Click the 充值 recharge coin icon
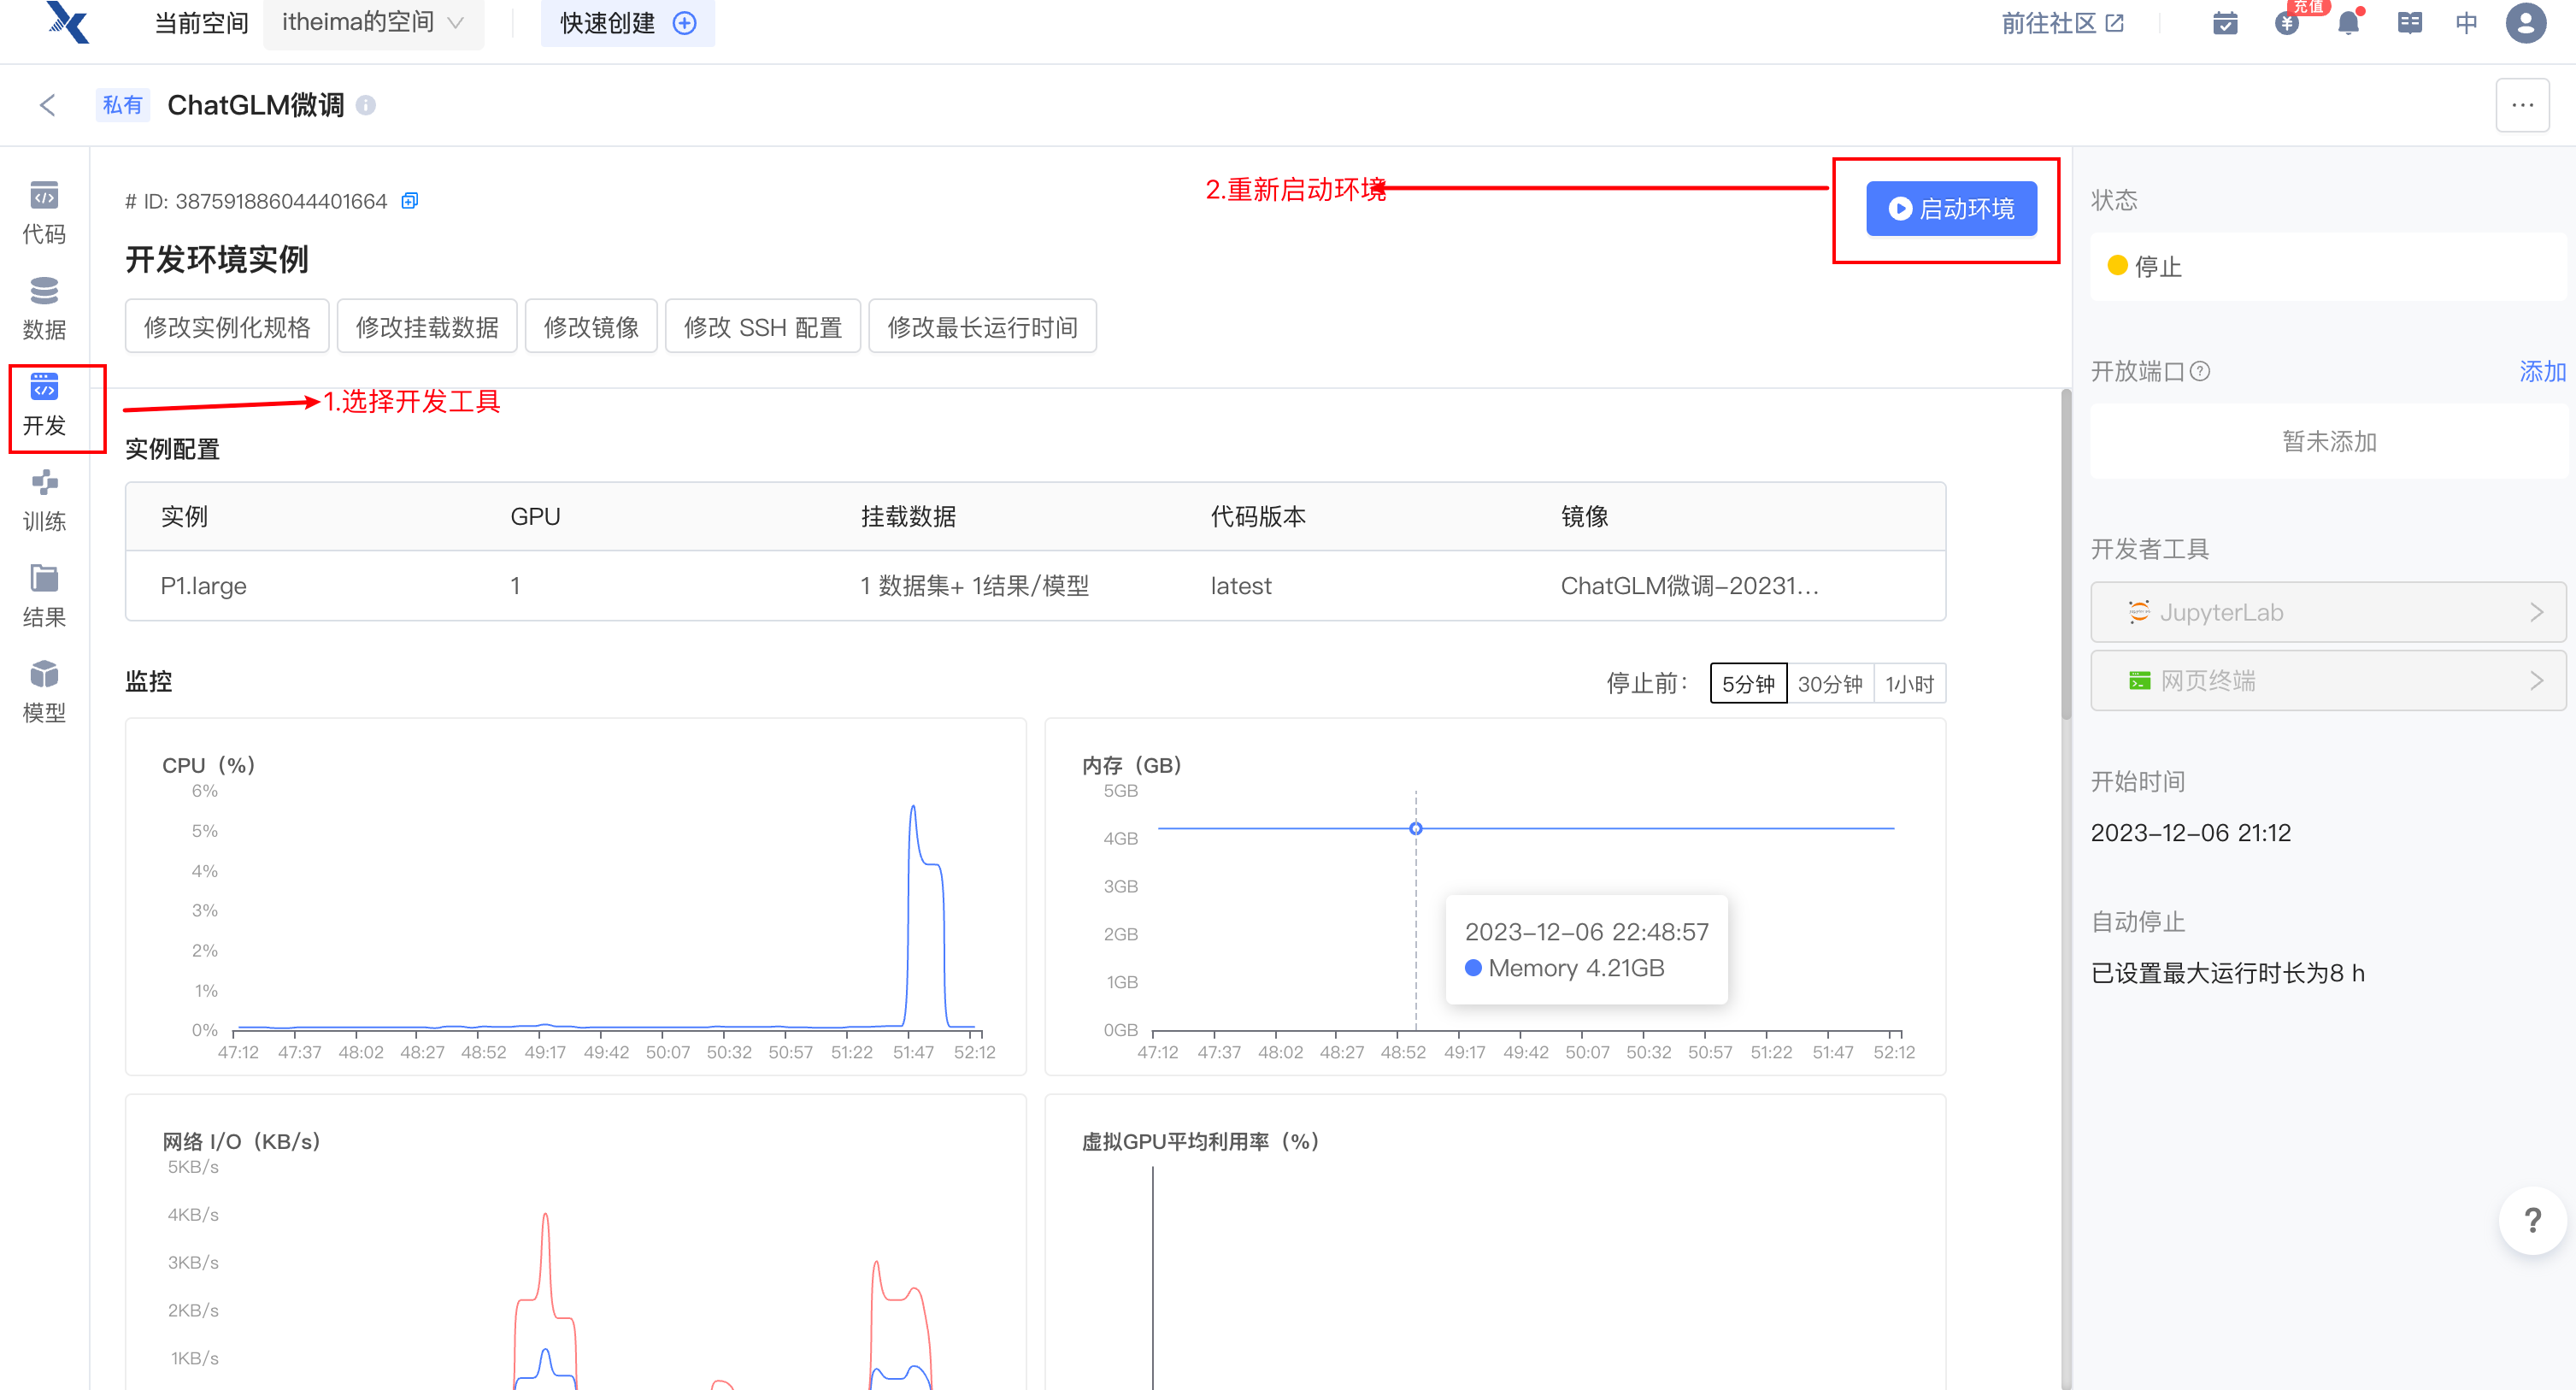 click(2287, 23)
